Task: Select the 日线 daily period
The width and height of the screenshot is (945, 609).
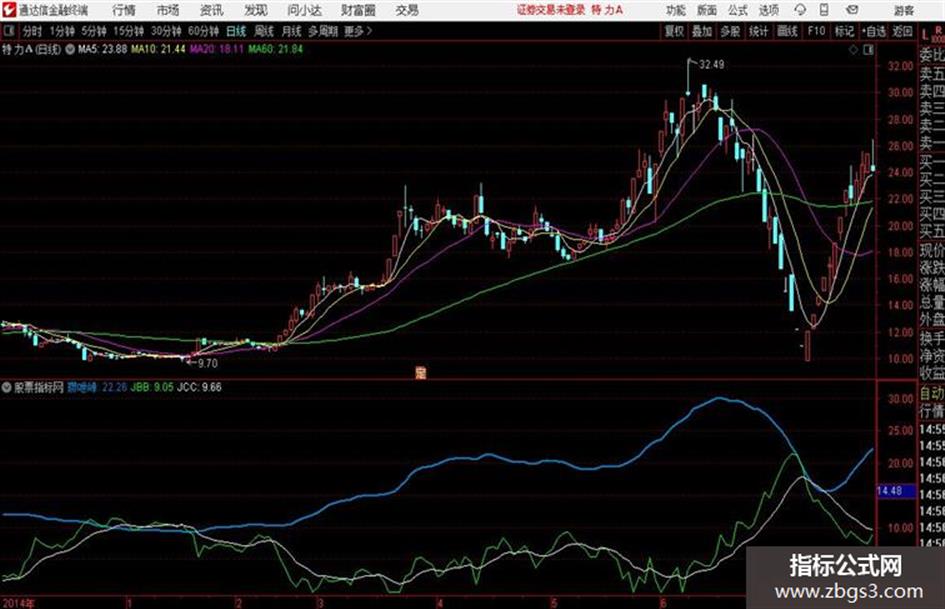Action: coord(236,31)
